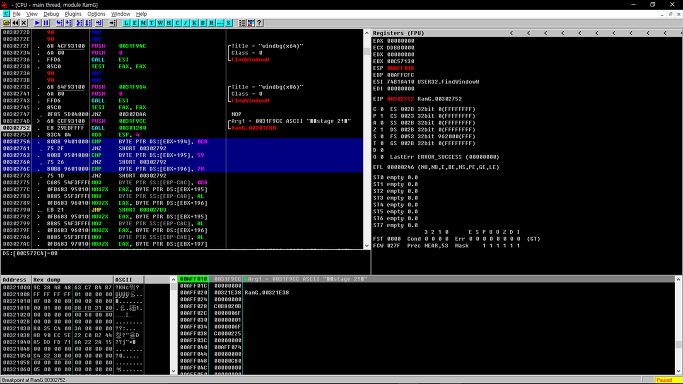Click the Address column header in dump pane
This screenshot has height=384, width=683.
16,280
